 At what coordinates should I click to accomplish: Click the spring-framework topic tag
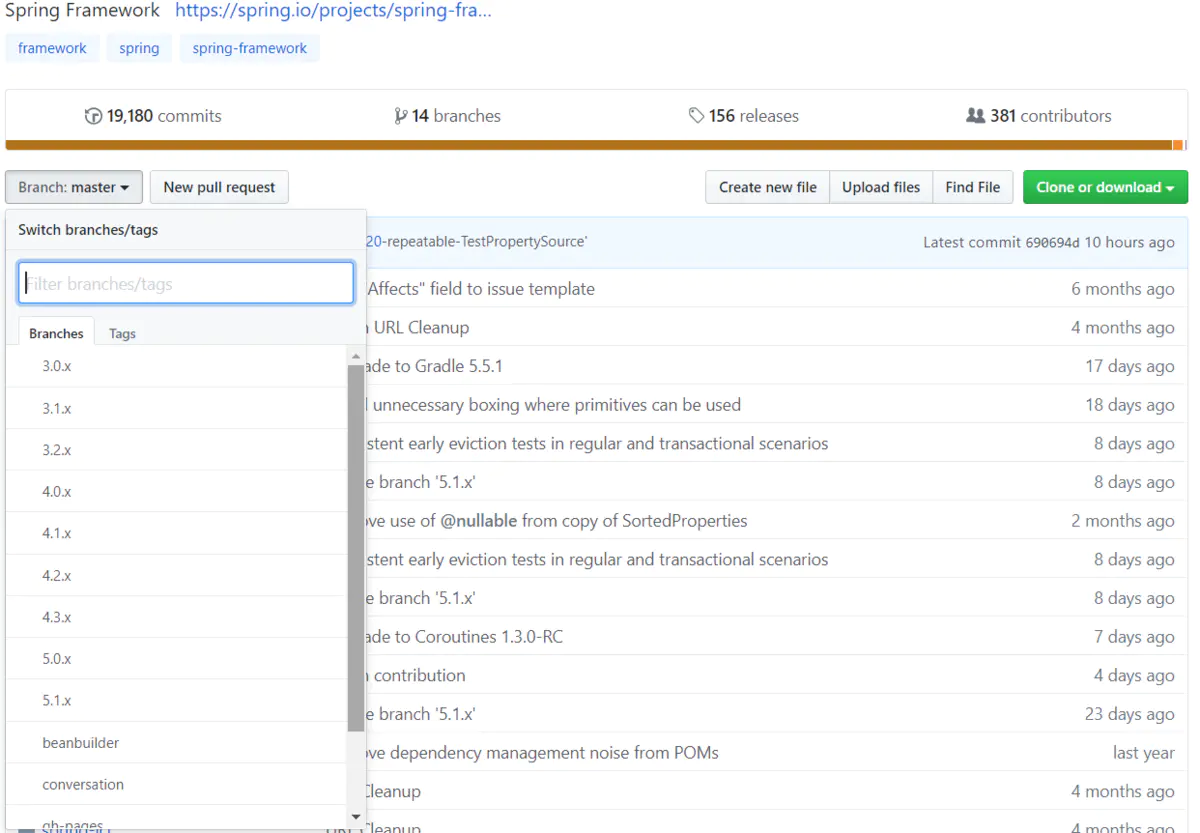(x=250, y=48)
